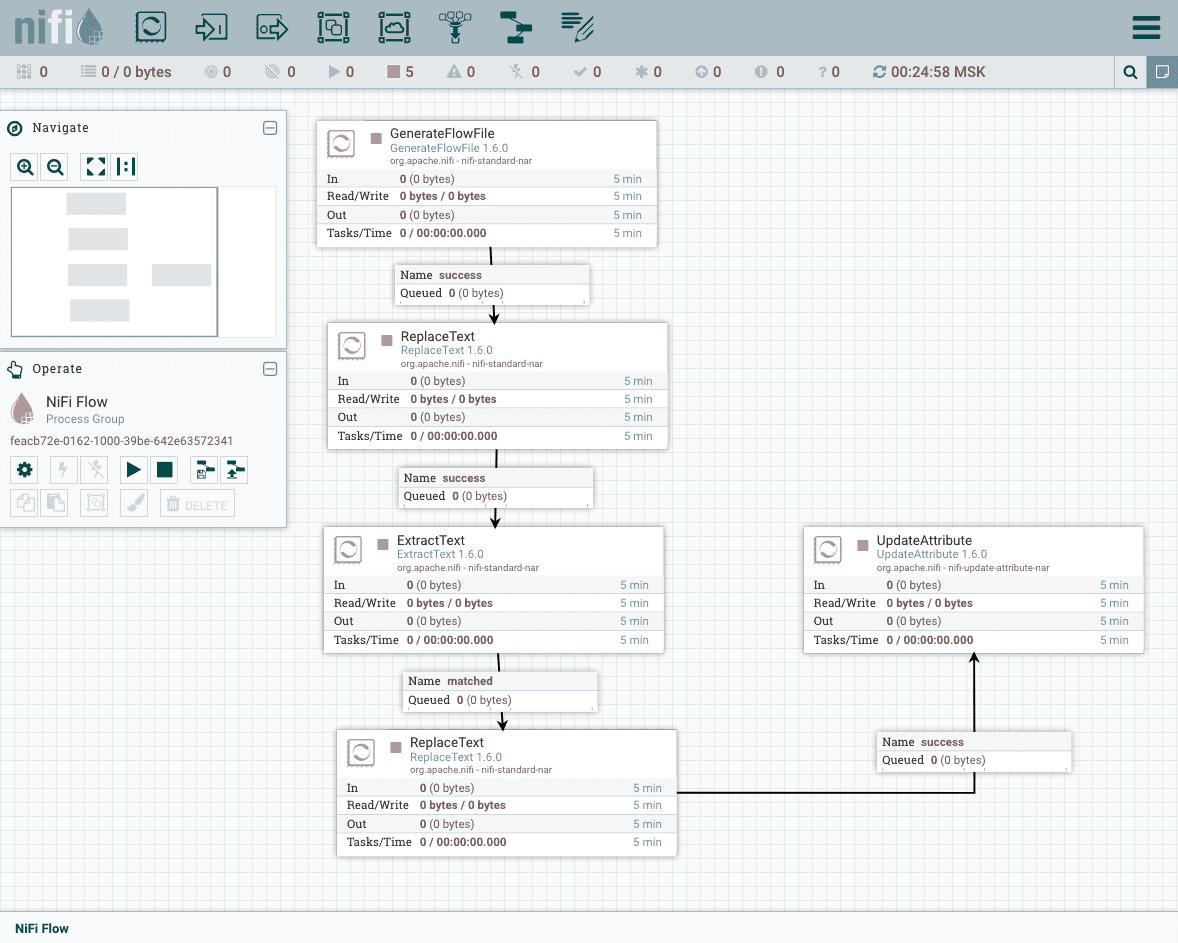Click the ExtractText processor icon
Image resolution: width=1178 pixels, height=943 pixels.
click(348, 550)
